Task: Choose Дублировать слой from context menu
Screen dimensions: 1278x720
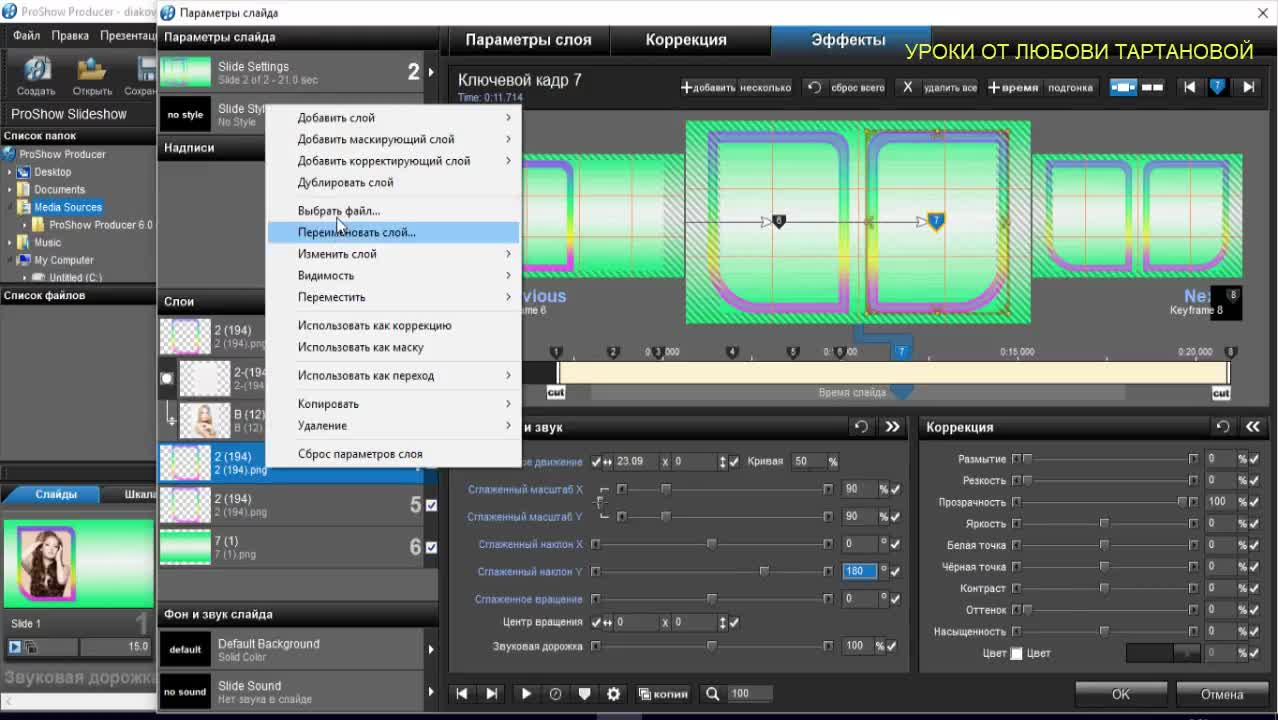Action: click(x=393, y=183)
